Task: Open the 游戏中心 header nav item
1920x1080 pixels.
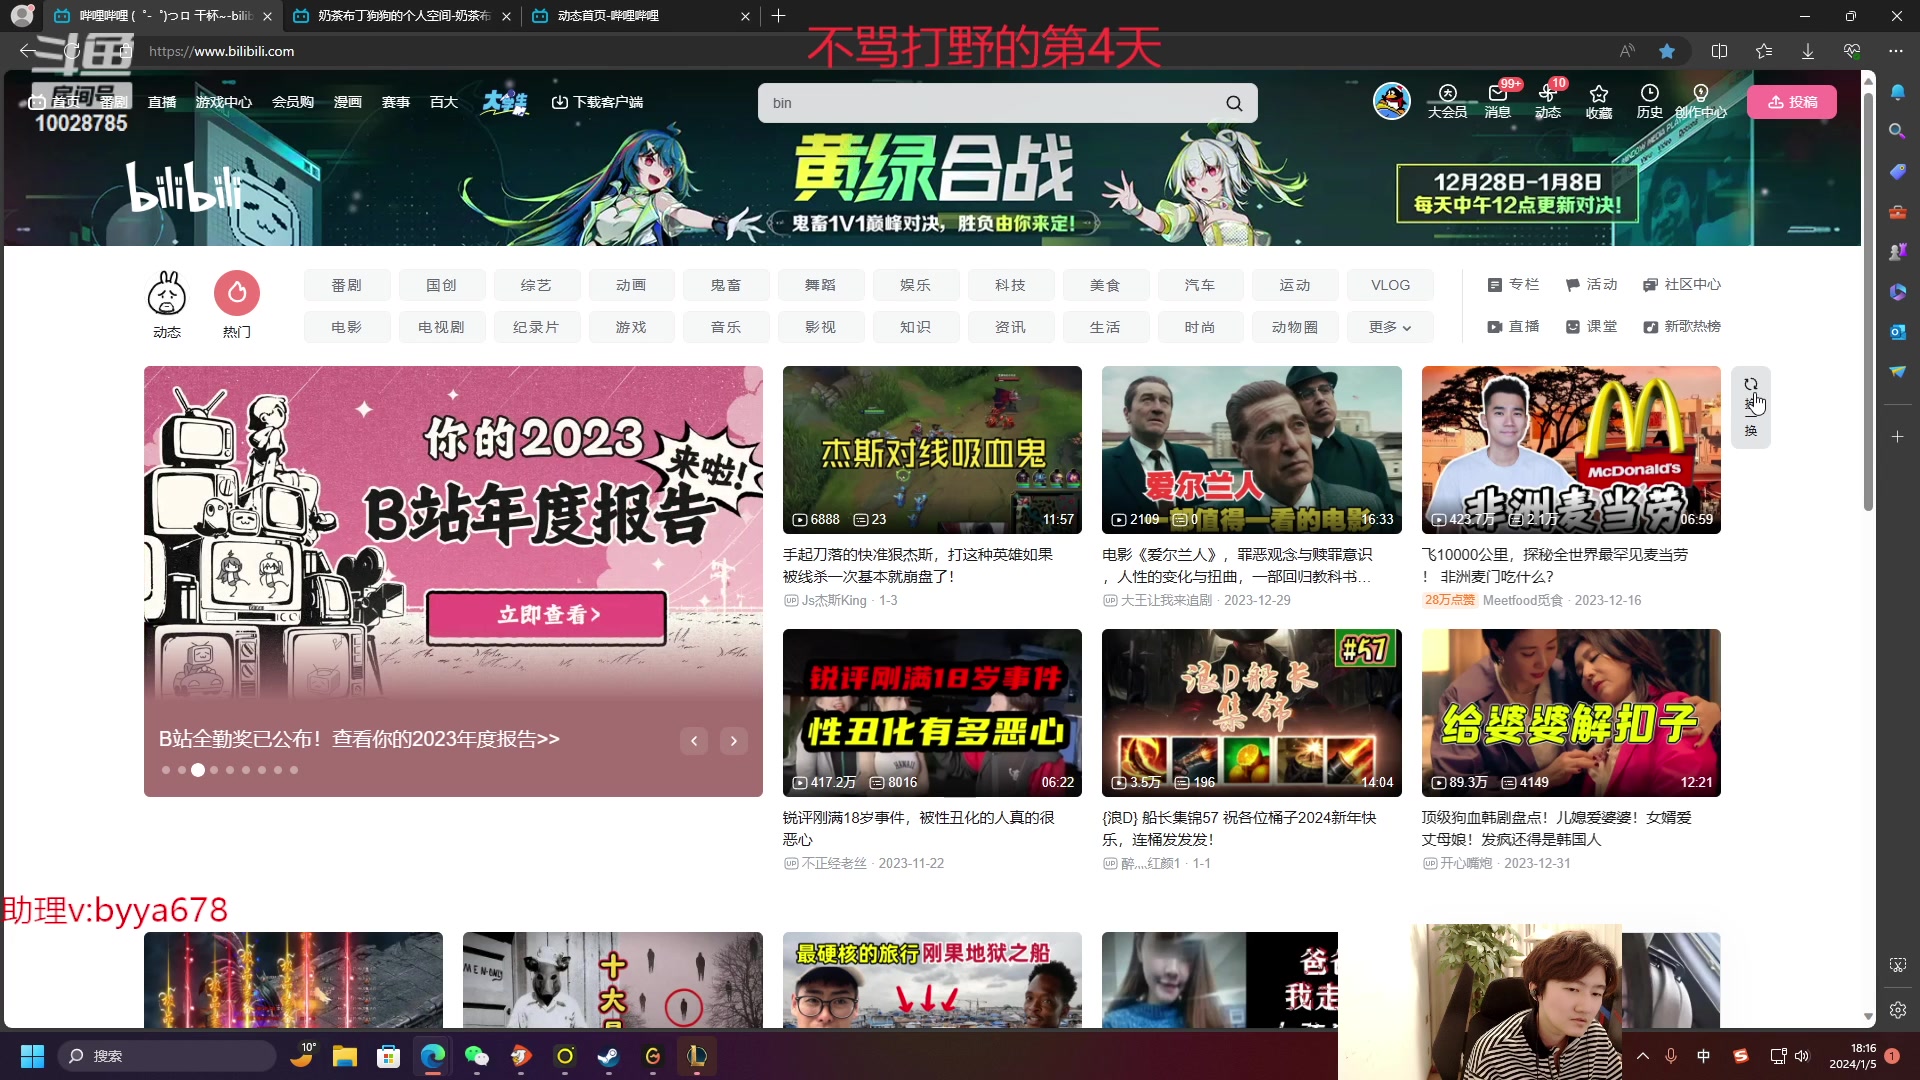Action: tap(224, 102)
